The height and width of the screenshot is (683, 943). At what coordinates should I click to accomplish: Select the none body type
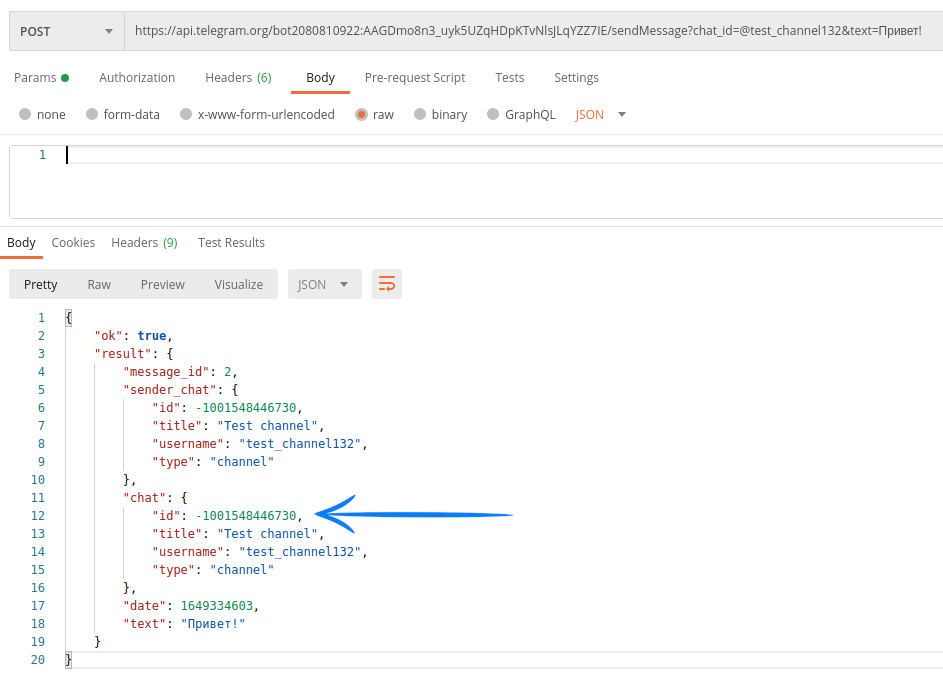click(42, 114)
